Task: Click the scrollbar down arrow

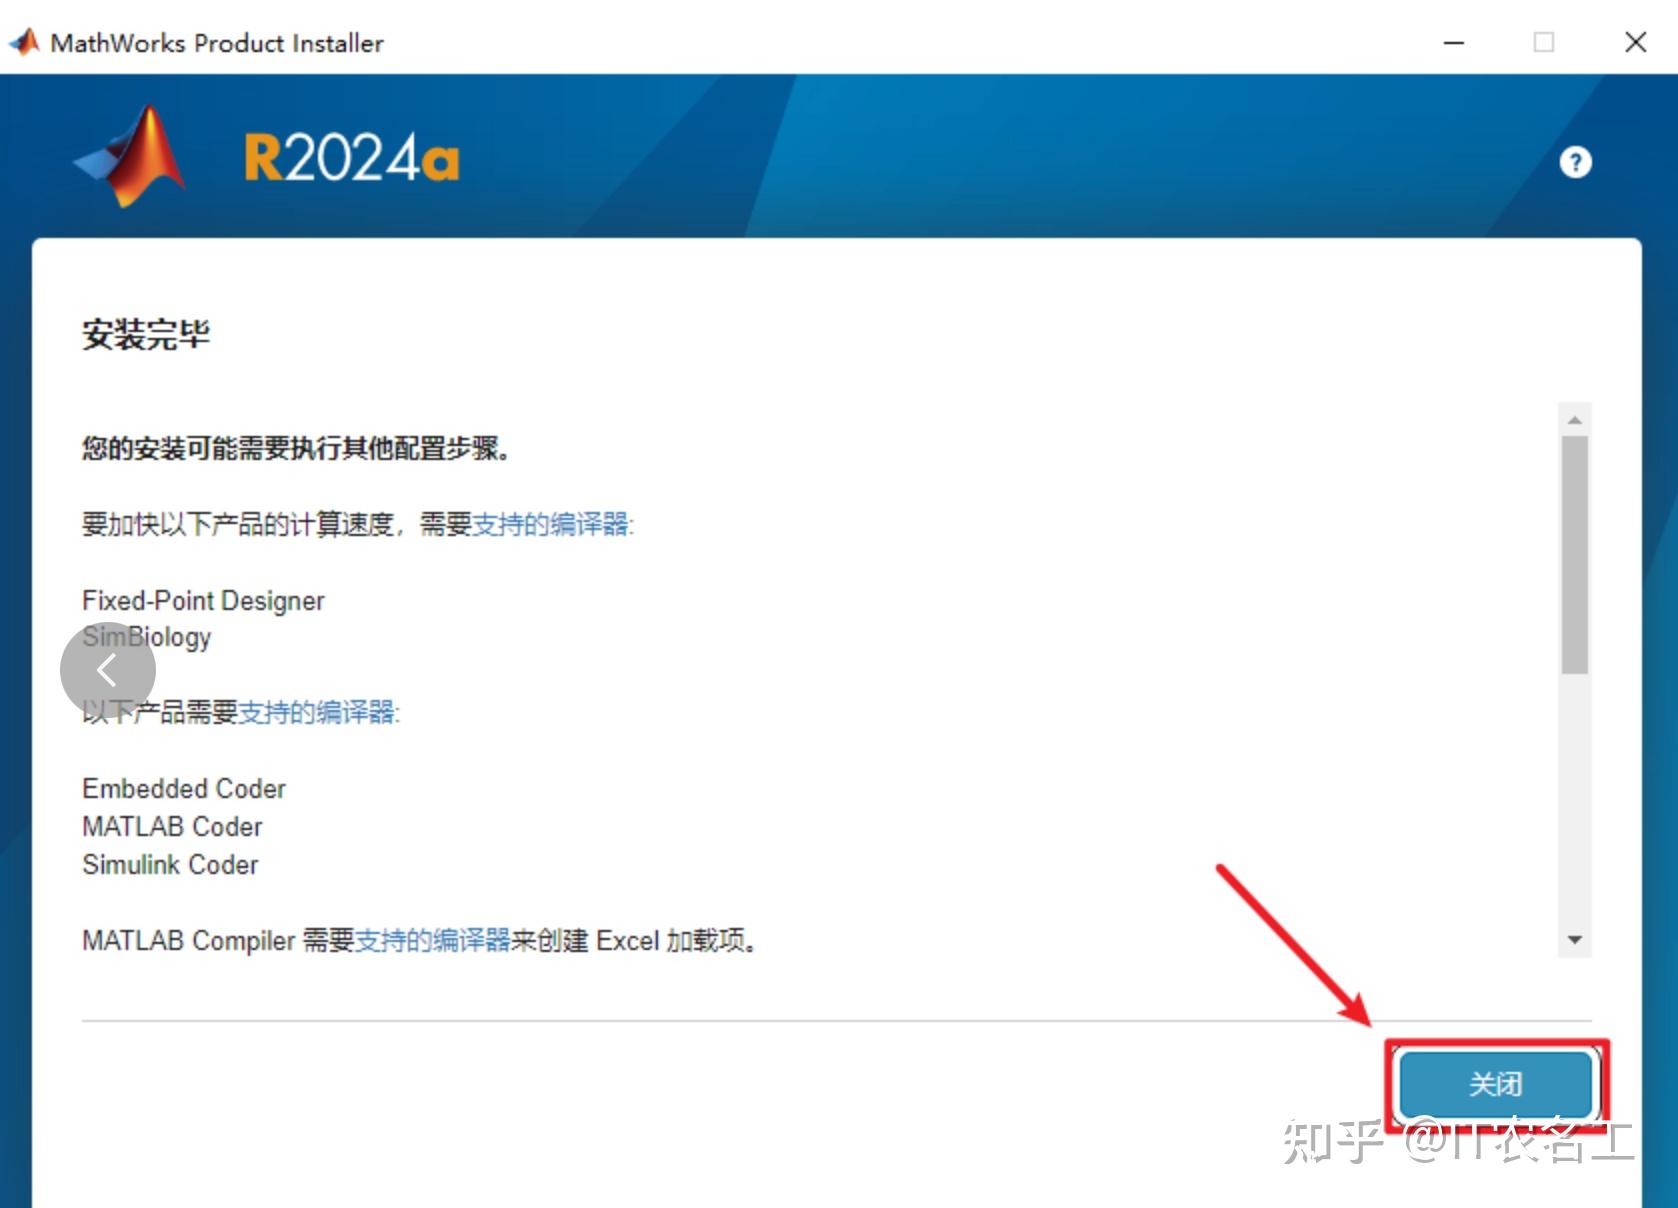Action: (1573, 938)
